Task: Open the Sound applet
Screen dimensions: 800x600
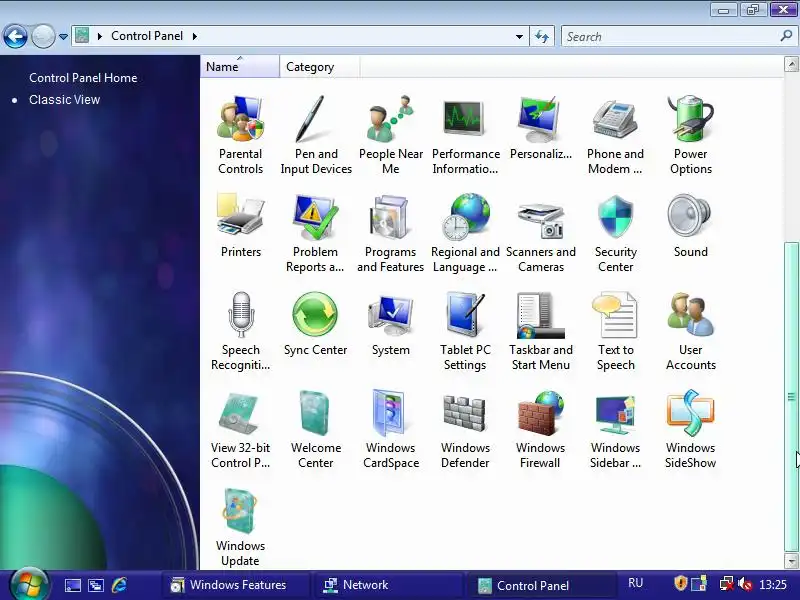Action: coord(690,226)
